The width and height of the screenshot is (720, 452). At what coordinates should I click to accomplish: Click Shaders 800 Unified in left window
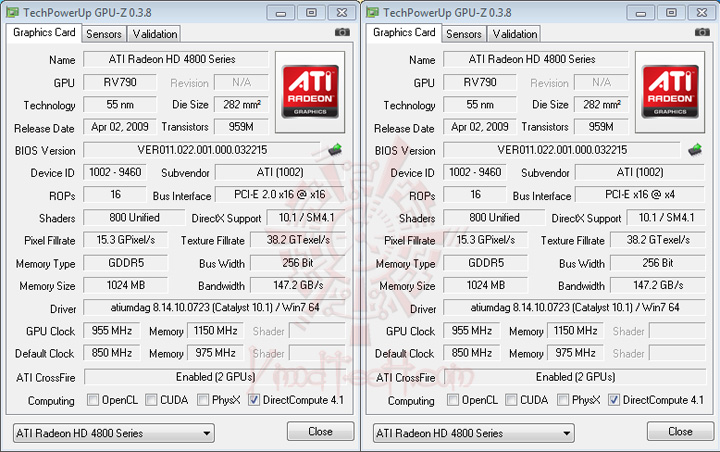134,218
